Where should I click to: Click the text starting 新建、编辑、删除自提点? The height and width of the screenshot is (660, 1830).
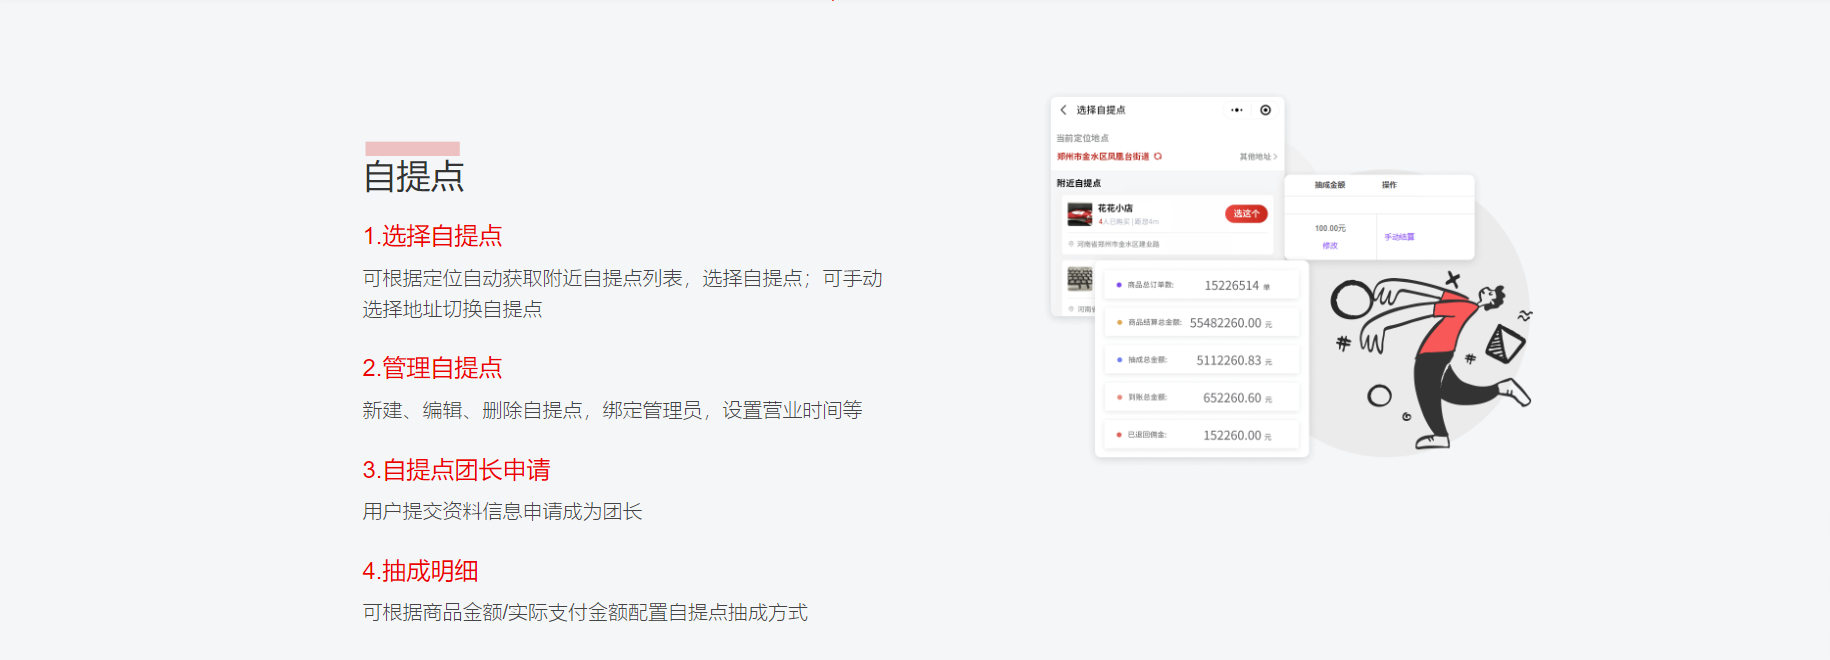612,410
